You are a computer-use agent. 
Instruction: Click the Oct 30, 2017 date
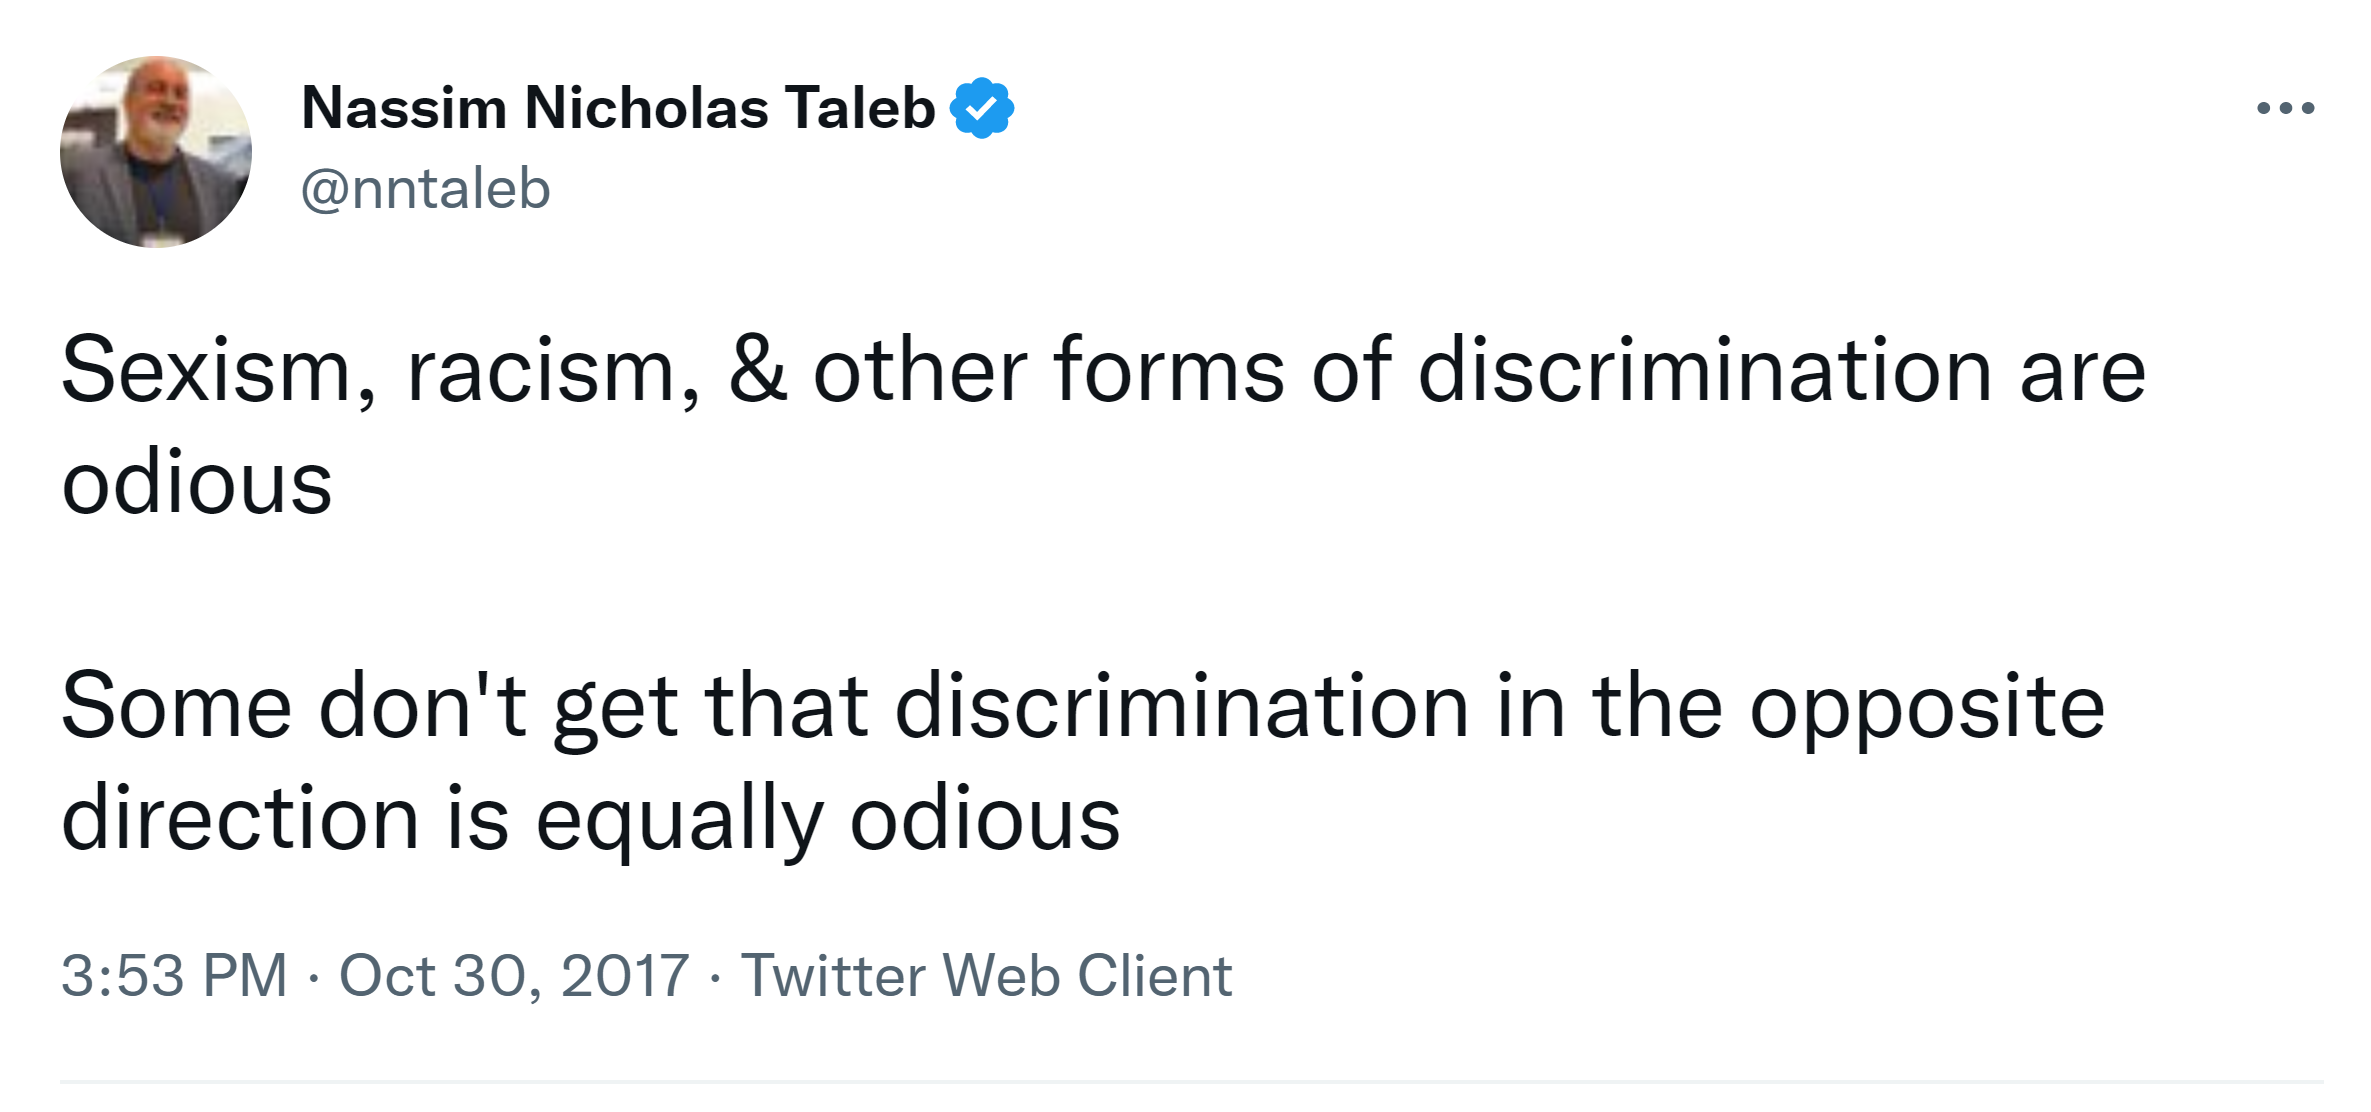[514, 975]
